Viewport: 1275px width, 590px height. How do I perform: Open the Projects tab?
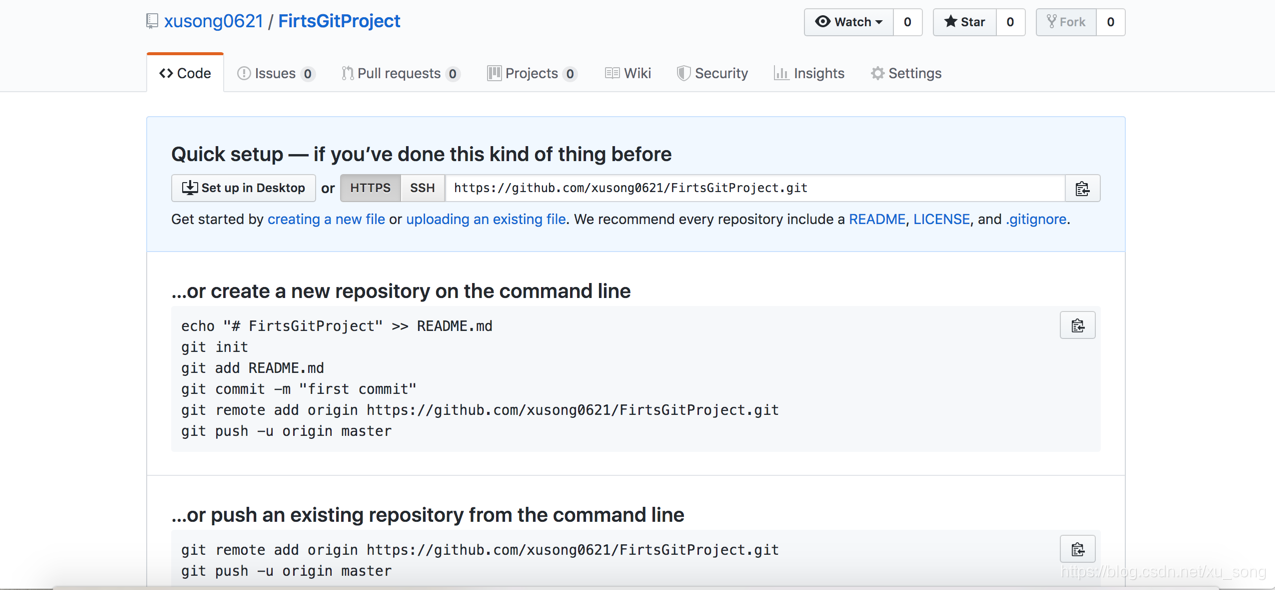(x=531, y=73)
